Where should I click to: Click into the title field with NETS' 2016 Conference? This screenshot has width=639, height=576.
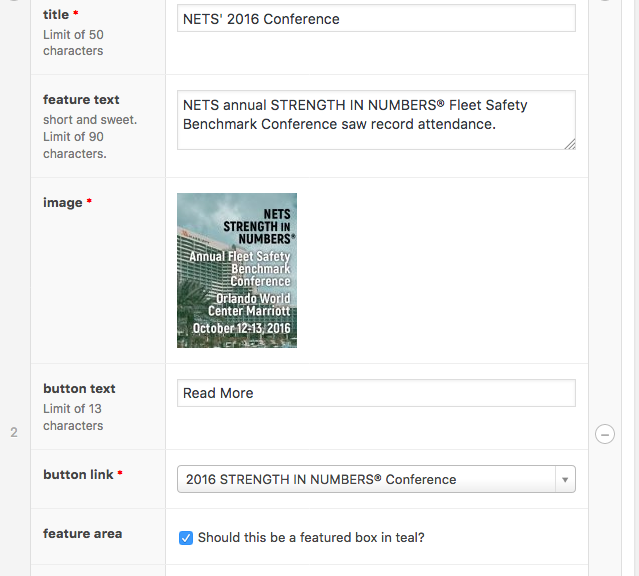click(x=375, y=19)
